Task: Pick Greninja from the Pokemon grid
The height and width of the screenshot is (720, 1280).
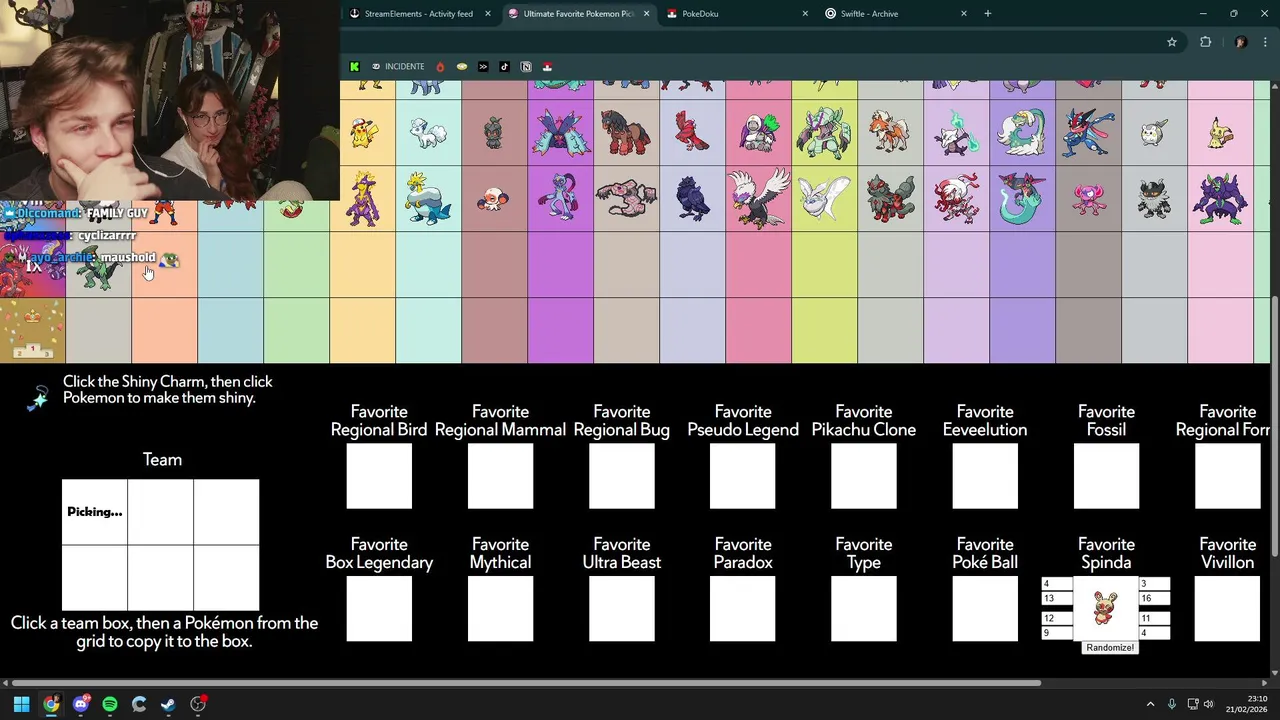Action: point(1088,132)
